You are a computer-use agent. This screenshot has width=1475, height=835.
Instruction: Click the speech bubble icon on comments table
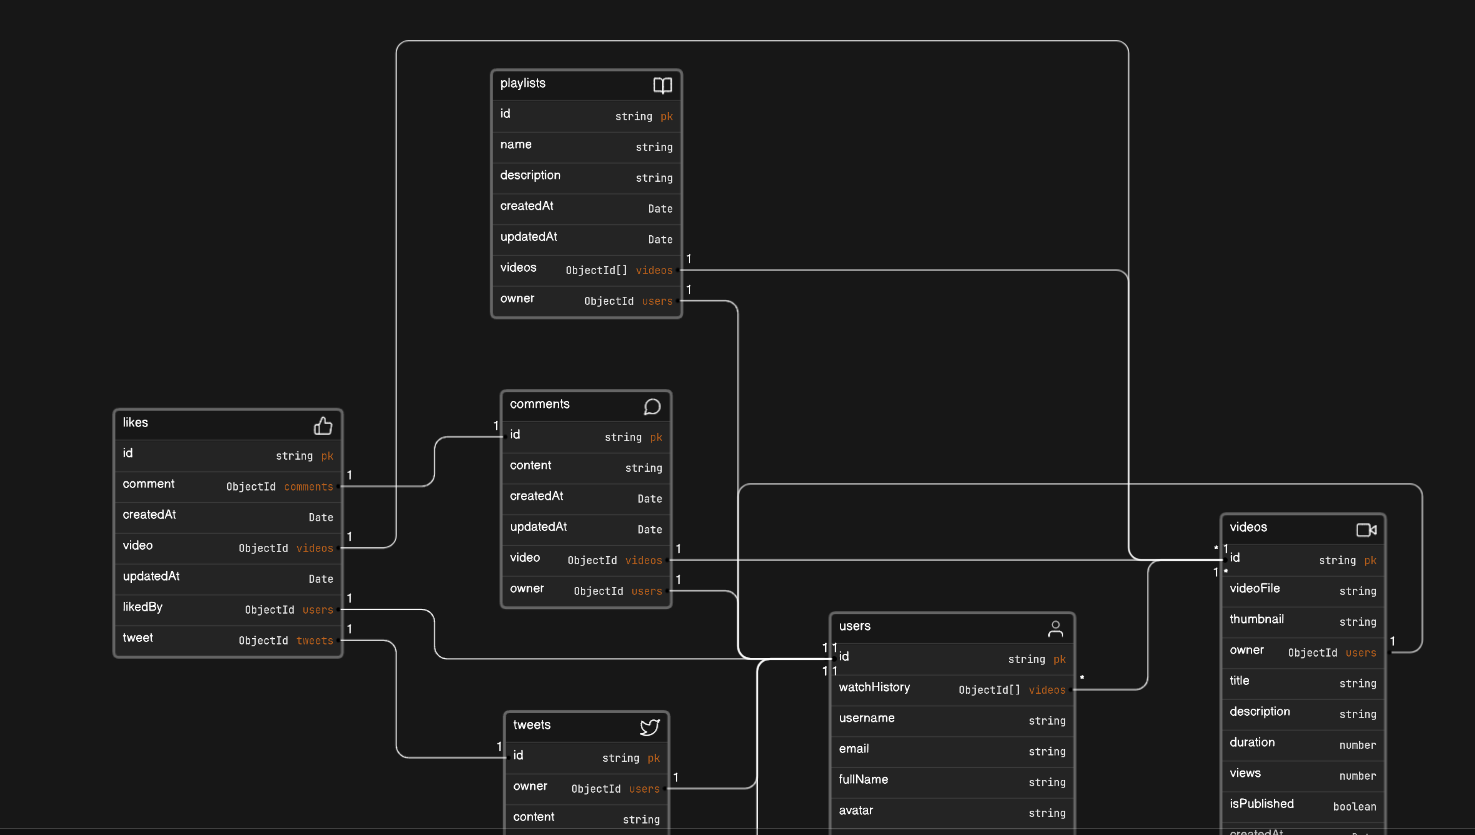pyautogui.click(x=652, y=406)
